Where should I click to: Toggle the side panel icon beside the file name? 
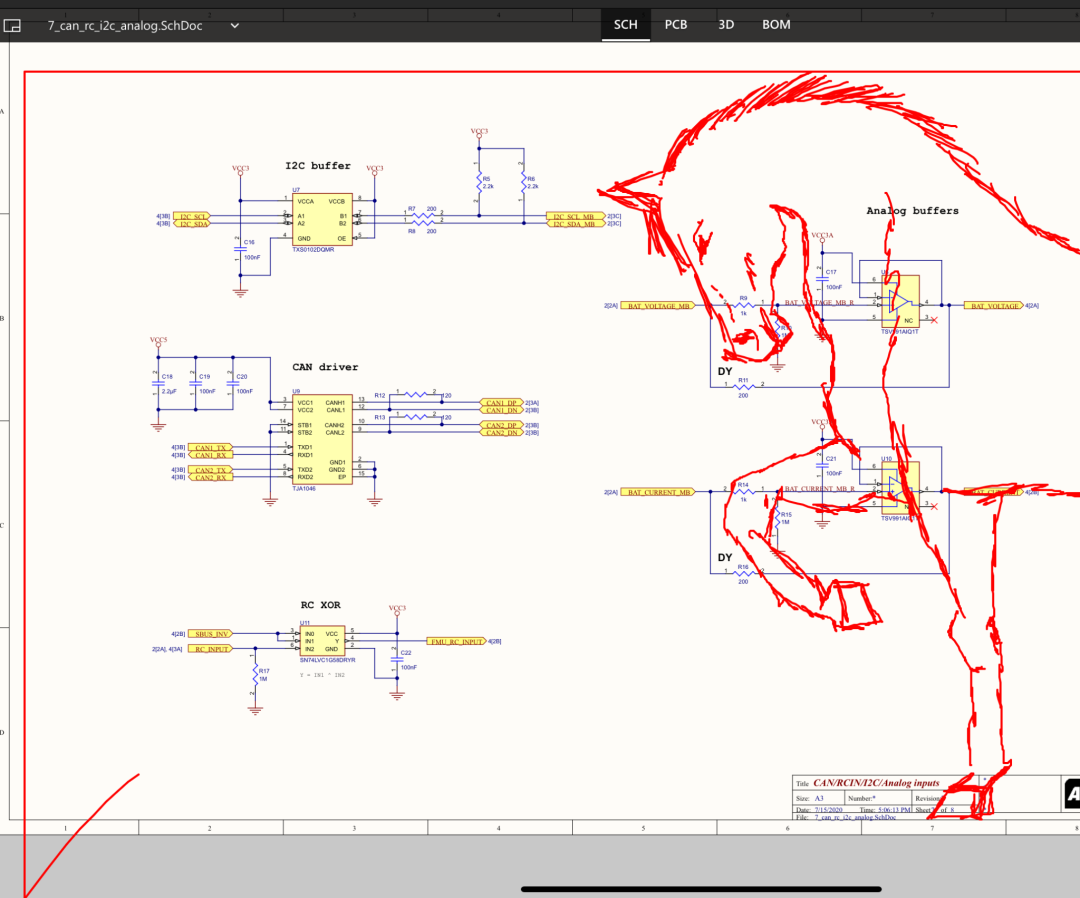tap(12, 25)
